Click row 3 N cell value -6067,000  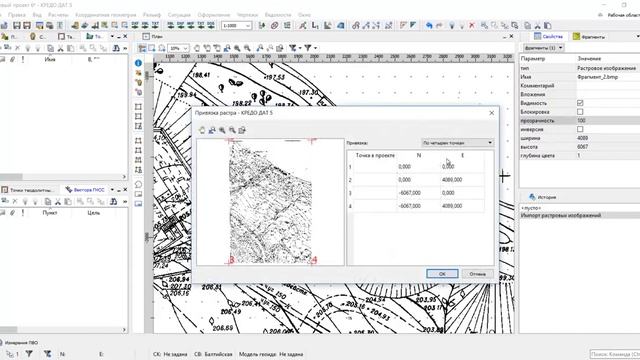(x=418, y=193)
